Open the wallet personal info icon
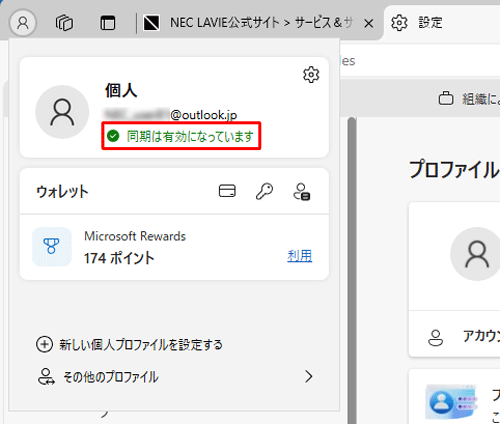Image resolution: width=500 pixels, height=424 pixels. [x=302, y=192]
